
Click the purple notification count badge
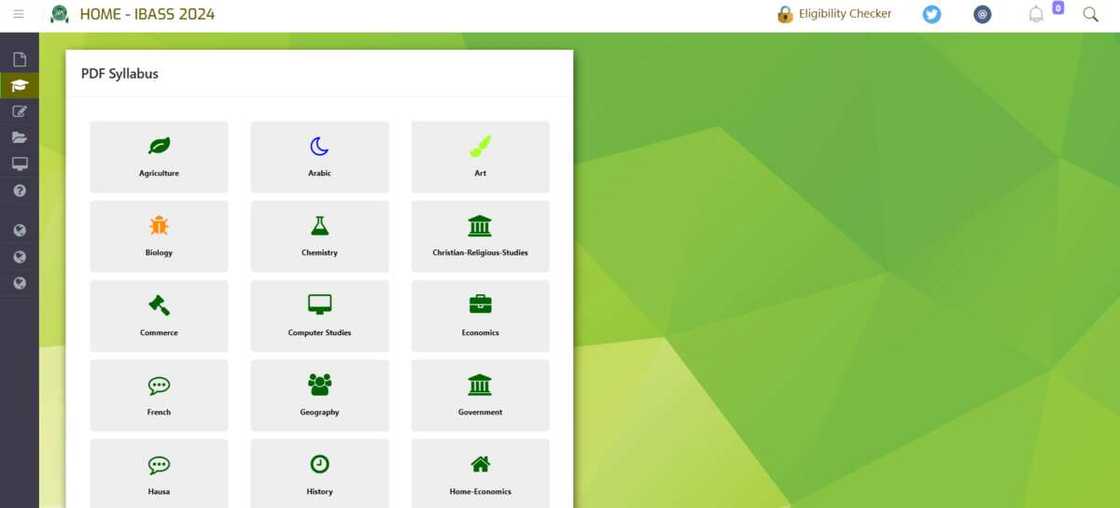[x=1058, y=8]
